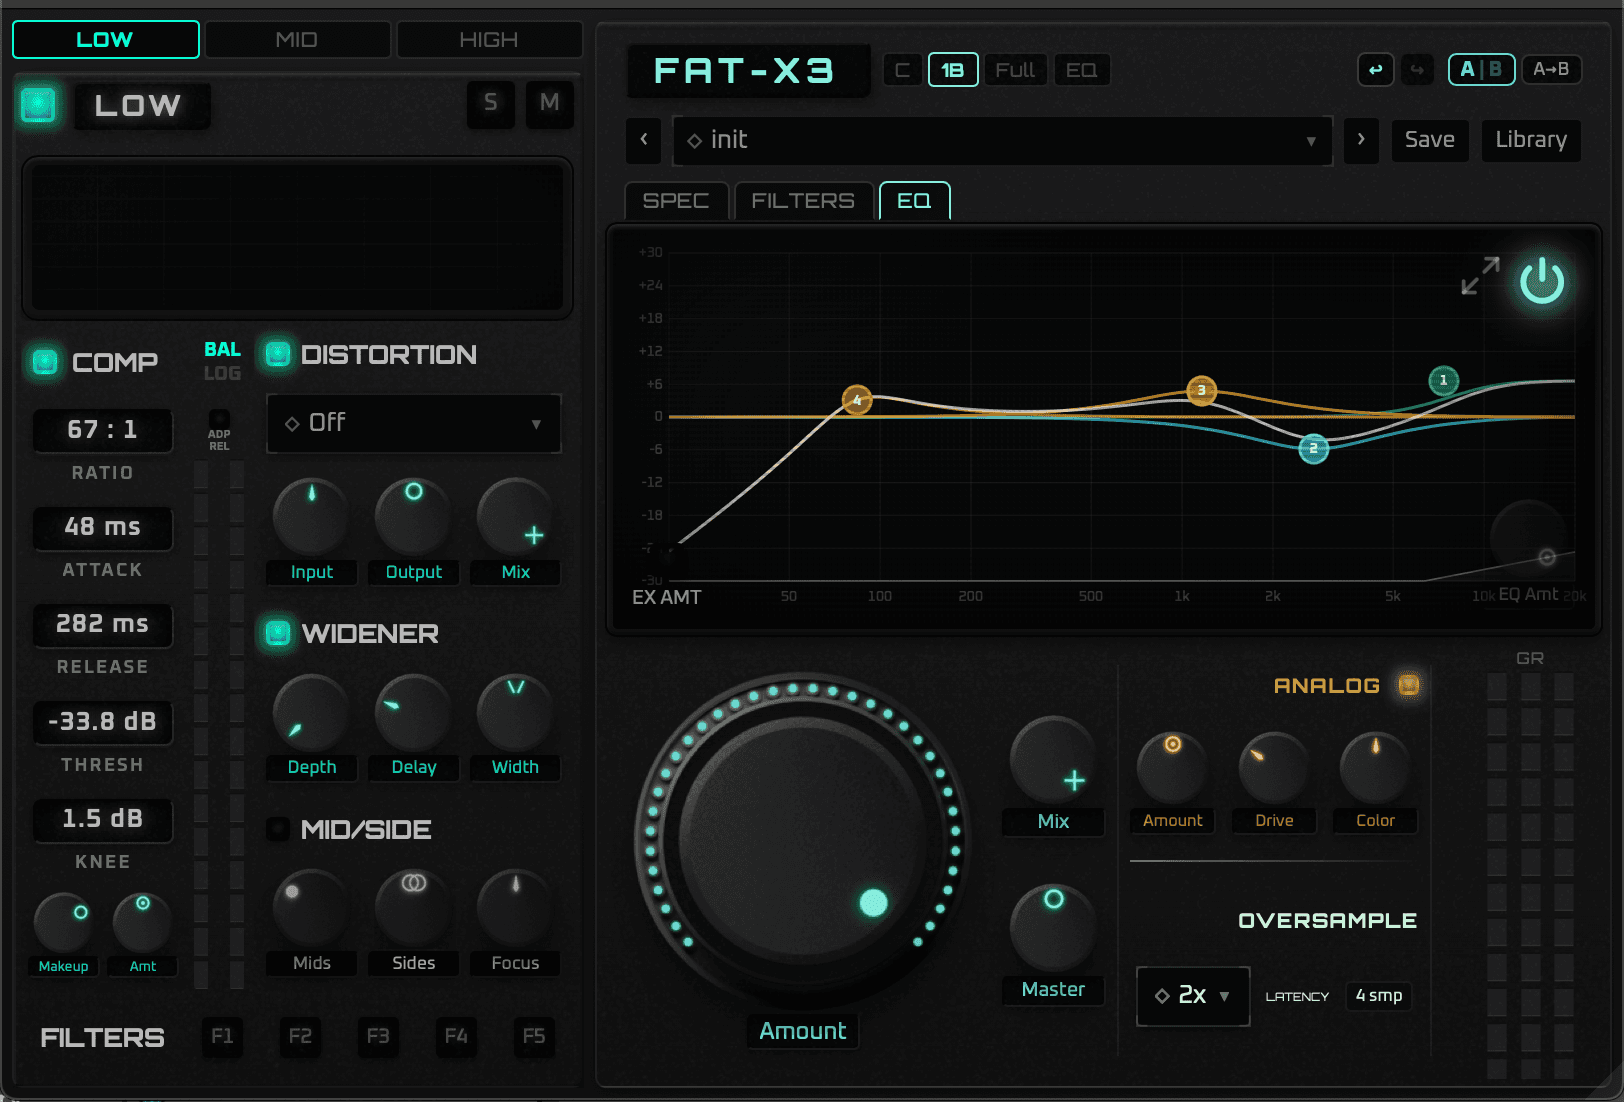Click the undo arrow icon
The width and height of the screenshot is (1624, 1102).
1375,70
